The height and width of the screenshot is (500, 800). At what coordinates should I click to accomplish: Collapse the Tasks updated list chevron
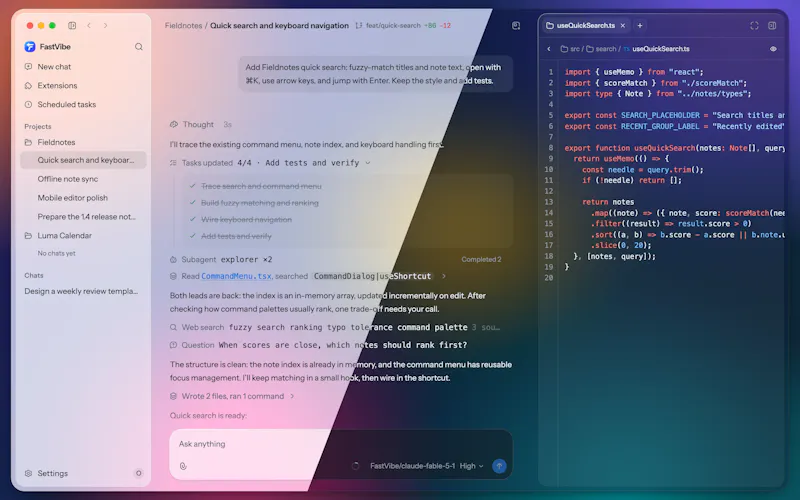(x=368, y=163)
